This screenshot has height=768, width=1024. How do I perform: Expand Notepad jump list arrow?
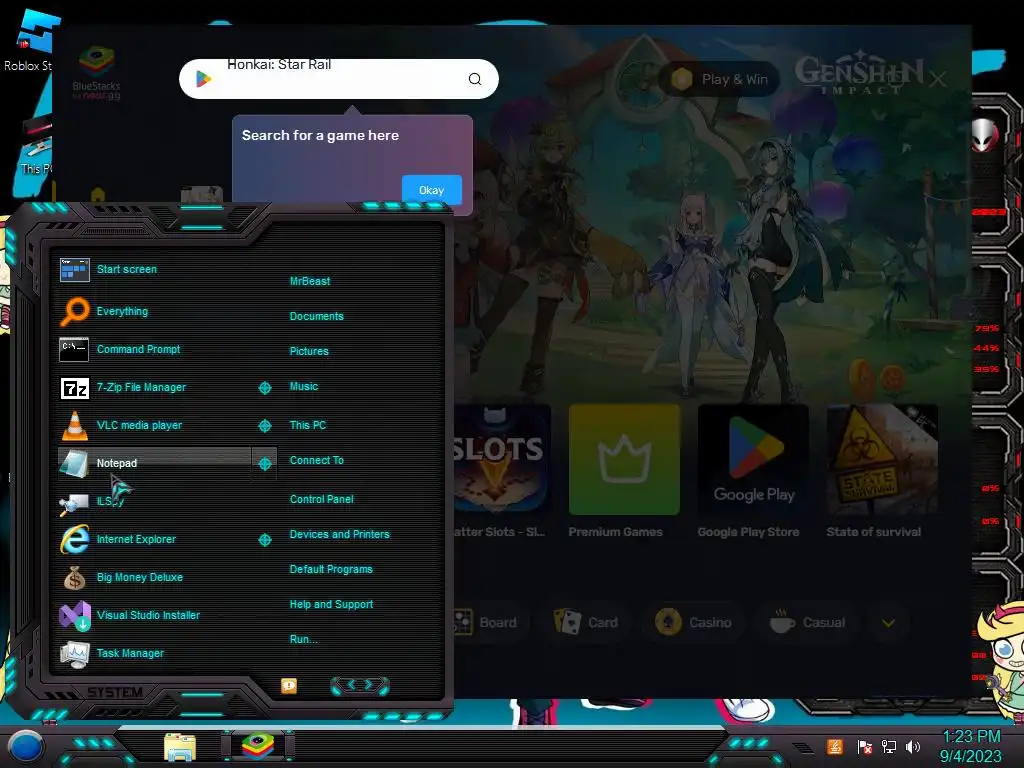[x=264, y=464]
